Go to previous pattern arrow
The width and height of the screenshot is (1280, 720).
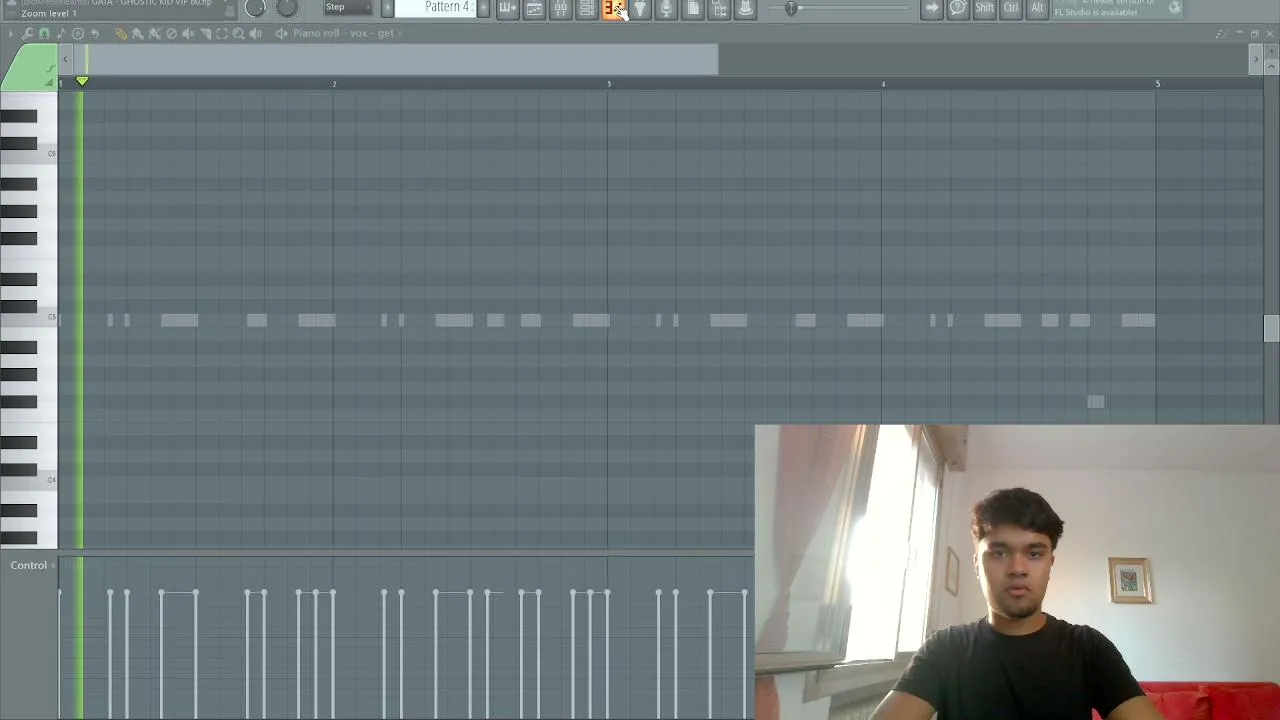coord(387,8)
